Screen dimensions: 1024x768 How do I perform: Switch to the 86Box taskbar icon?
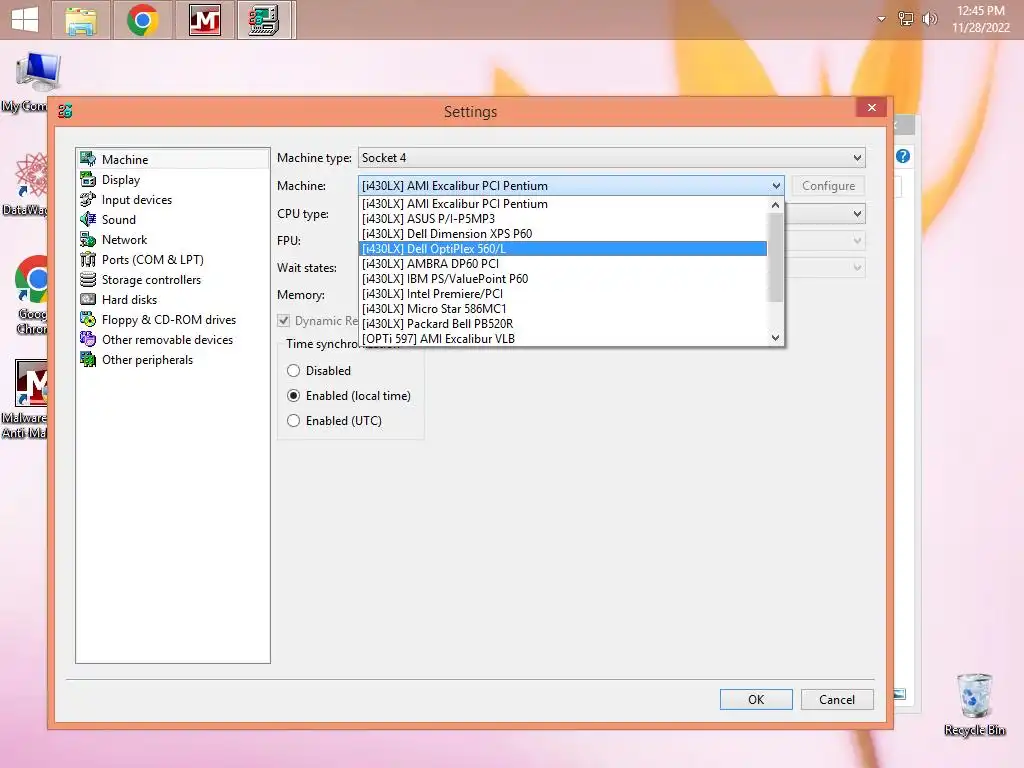click(265, 20)
